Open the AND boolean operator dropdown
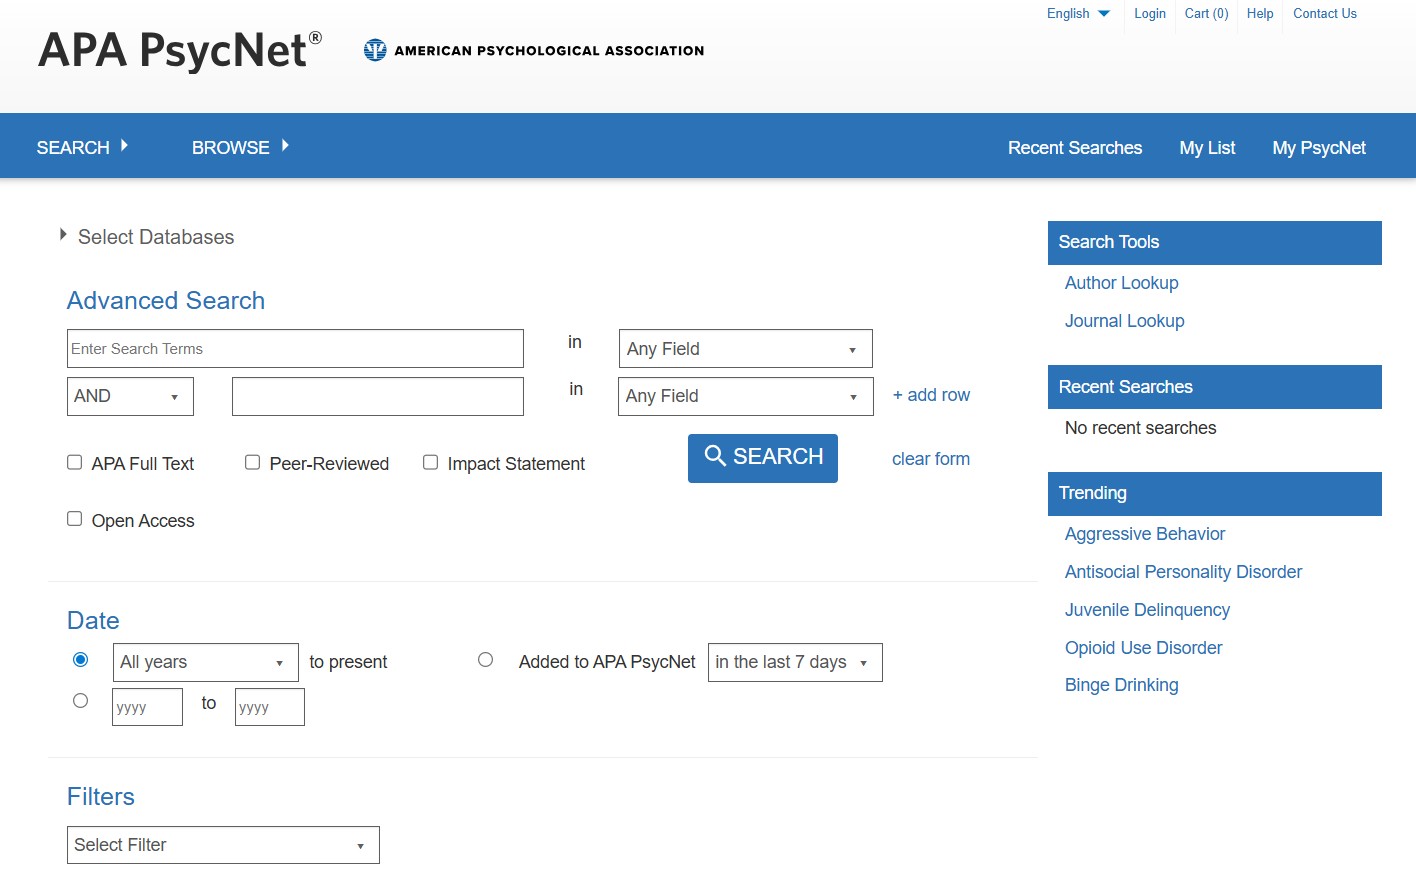The height and width of the screenshot is (892, 1416). (x=130, y=396)
